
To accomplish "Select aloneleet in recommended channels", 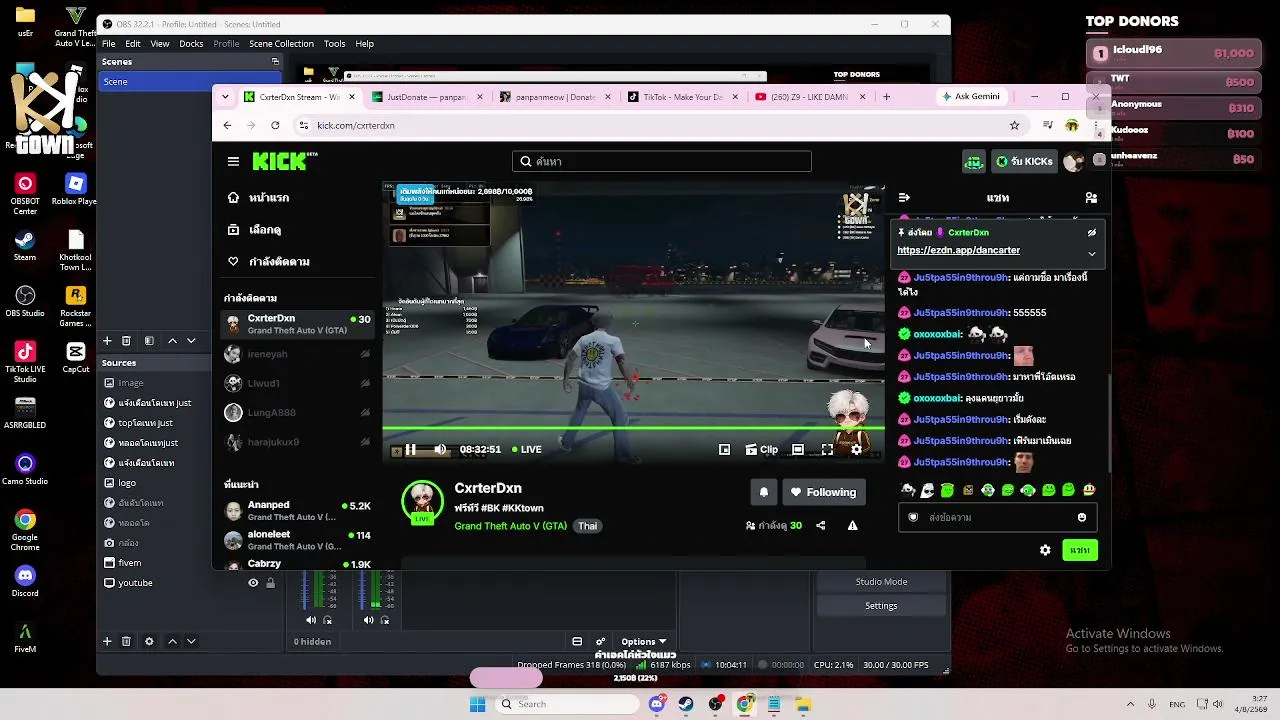I will pyautogui.click(x=297, y=540).
